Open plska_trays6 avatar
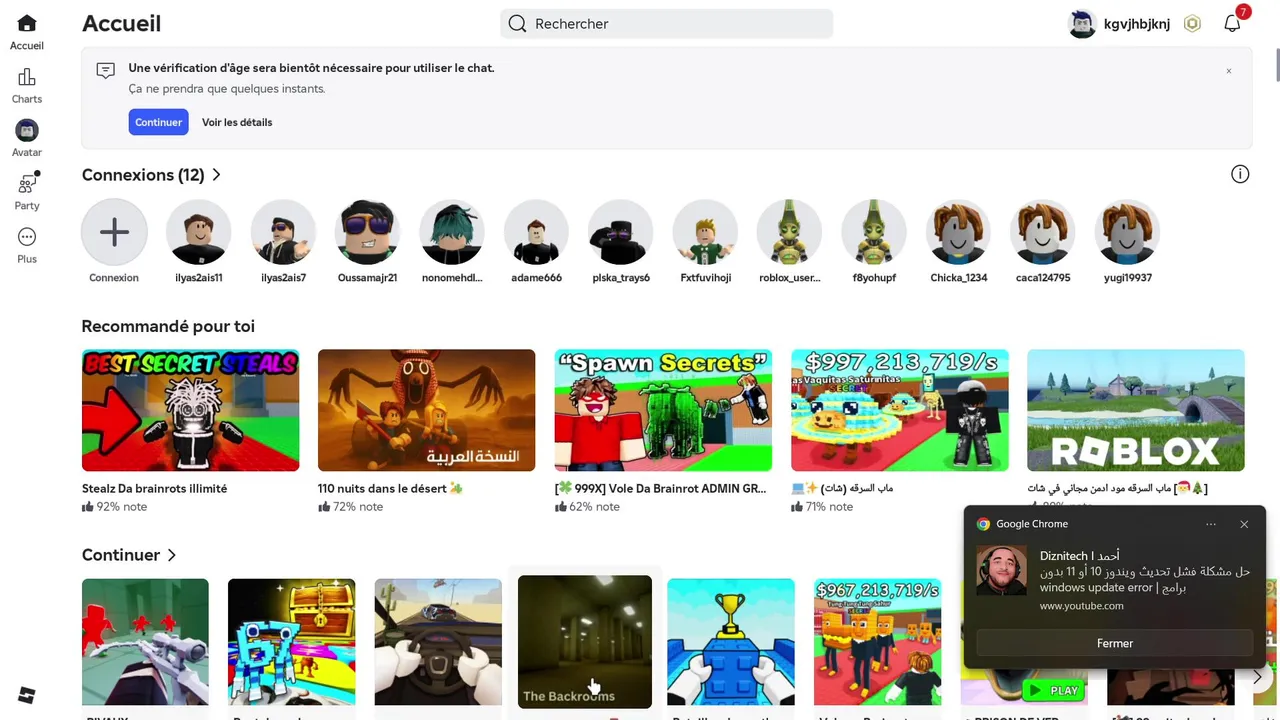The image size is (1280, 720). [621, 232]
